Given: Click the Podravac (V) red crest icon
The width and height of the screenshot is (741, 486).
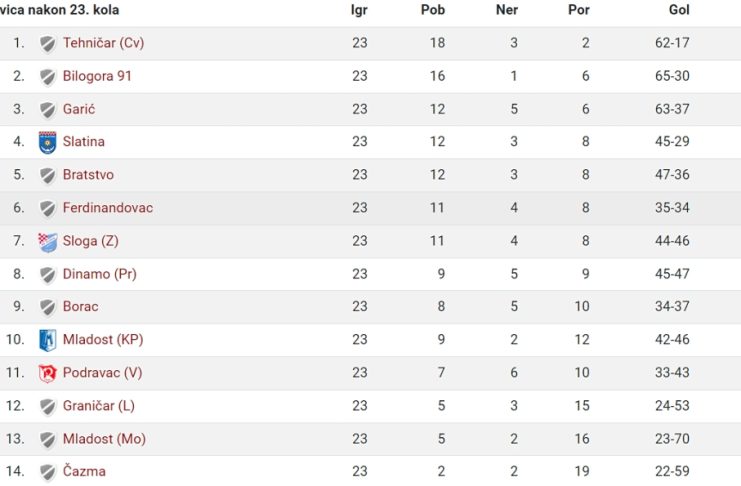Looking at the screenshot, I should (x=47, y=373).
